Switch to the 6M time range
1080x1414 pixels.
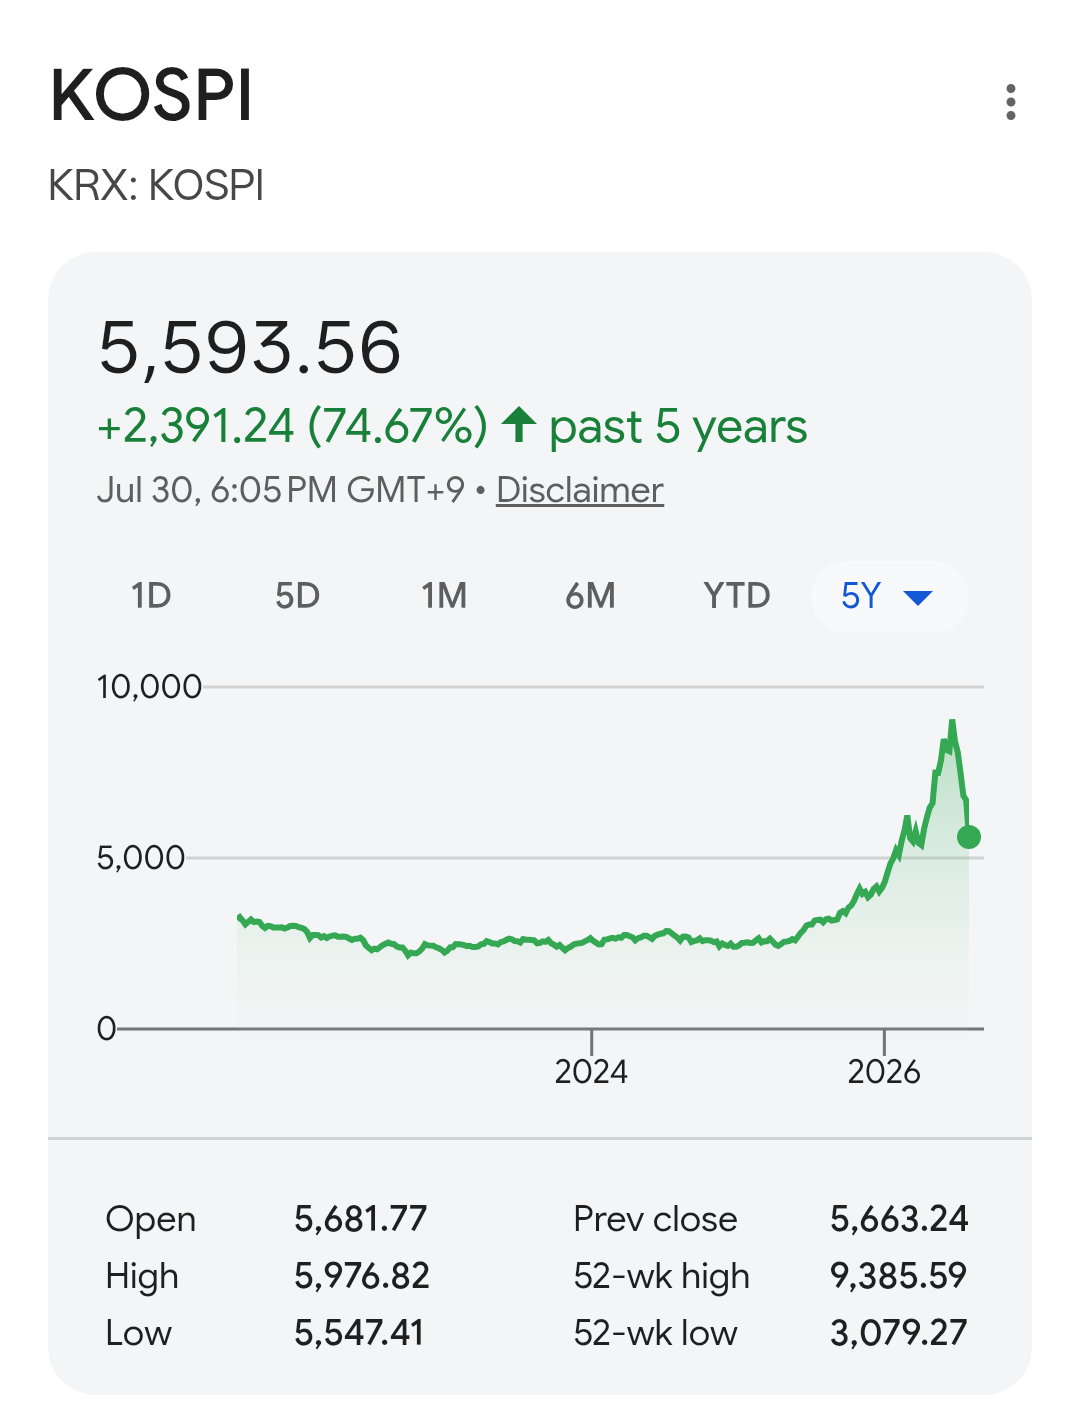coord(590,596)
